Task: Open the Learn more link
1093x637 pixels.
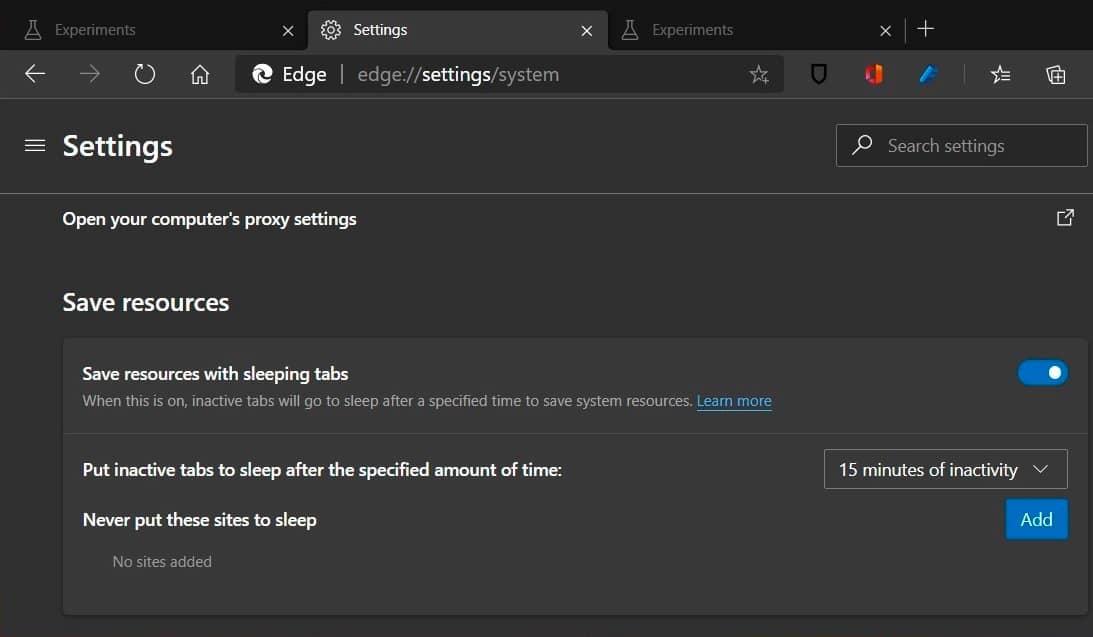Action: (734, 401)
